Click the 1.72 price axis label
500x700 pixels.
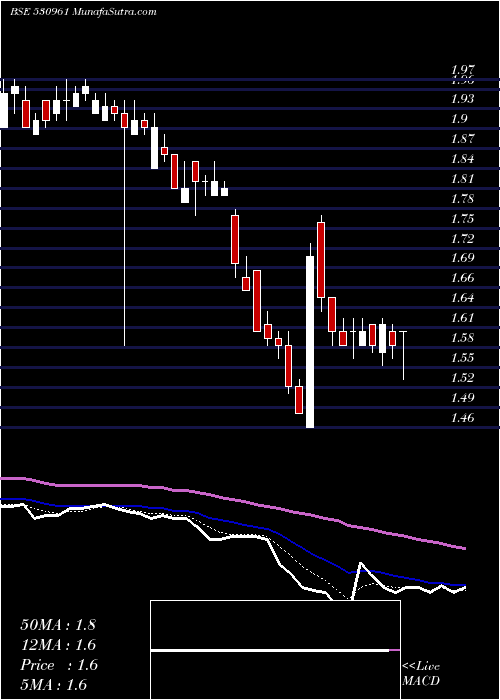coord(462,238)
